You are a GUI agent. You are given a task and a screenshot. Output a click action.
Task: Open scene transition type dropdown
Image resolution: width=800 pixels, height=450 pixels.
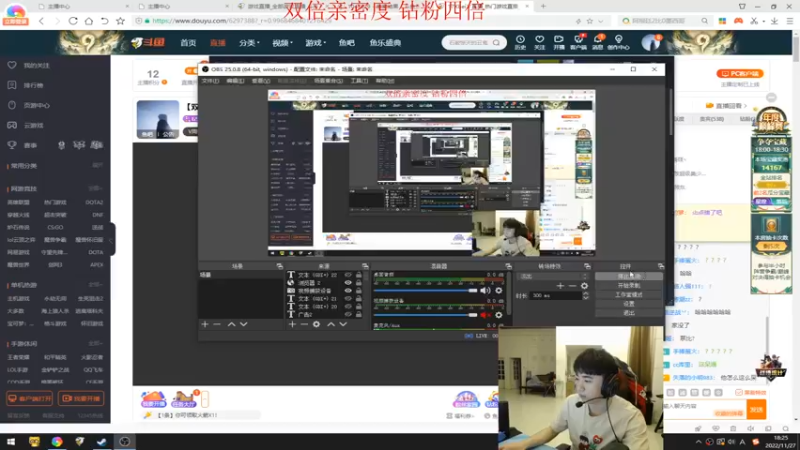click(x=553, y=276)
